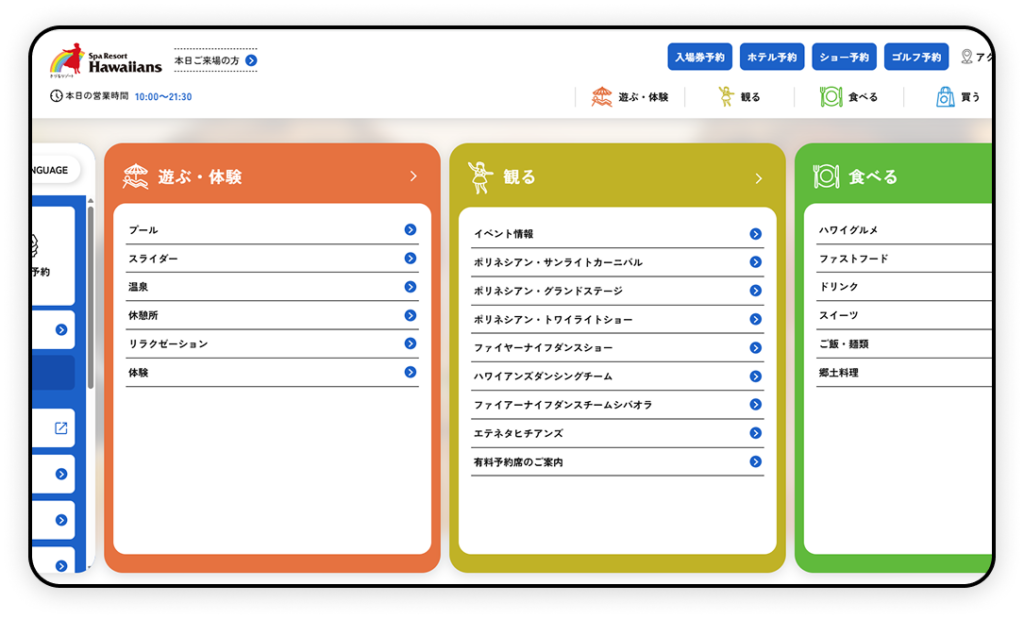Click the left sidebar vertical scrollbar
The image size is (1024, 619).
coord(90,300)
